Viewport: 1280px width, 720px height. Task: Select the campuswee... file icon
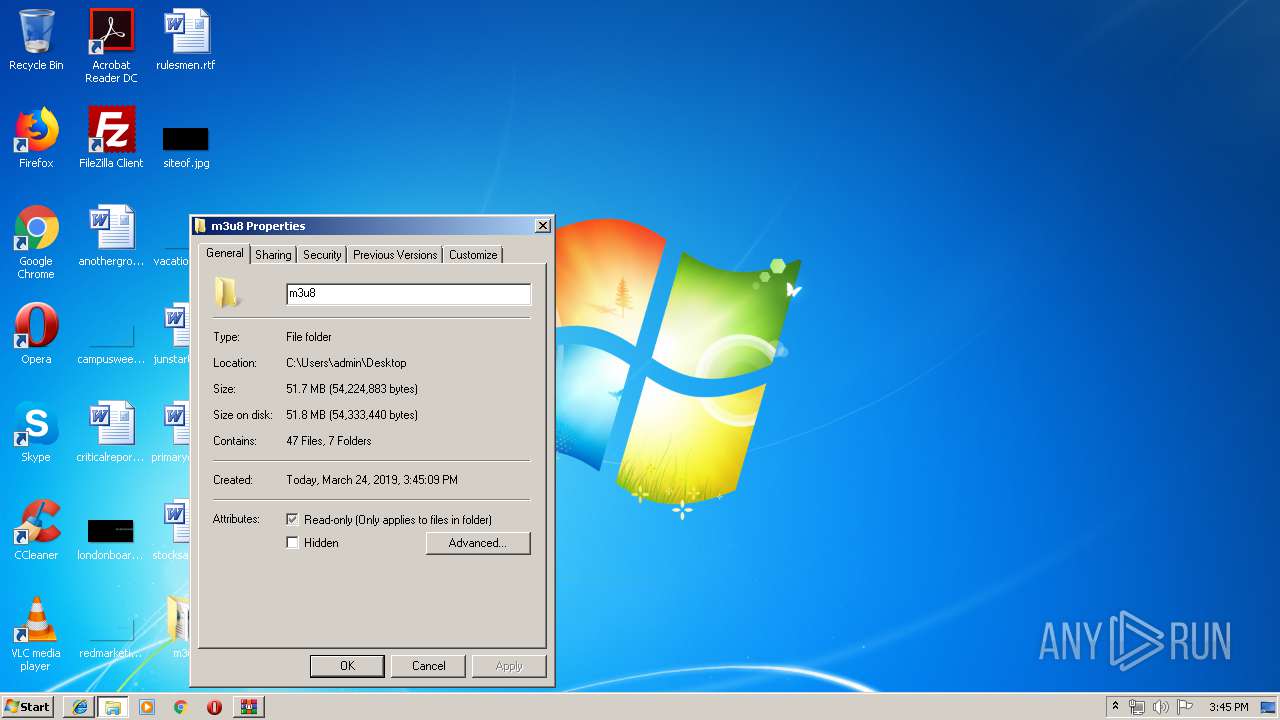(x=111, y=345)
